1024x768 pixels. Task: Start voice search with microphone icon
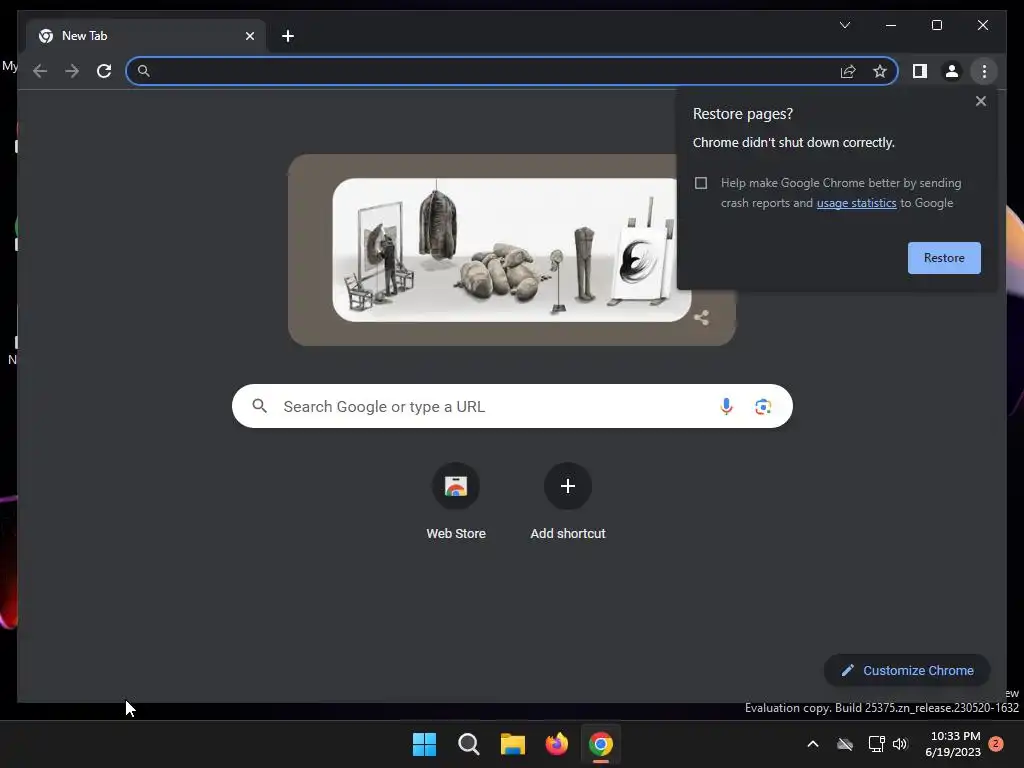[x=726, y=406]
